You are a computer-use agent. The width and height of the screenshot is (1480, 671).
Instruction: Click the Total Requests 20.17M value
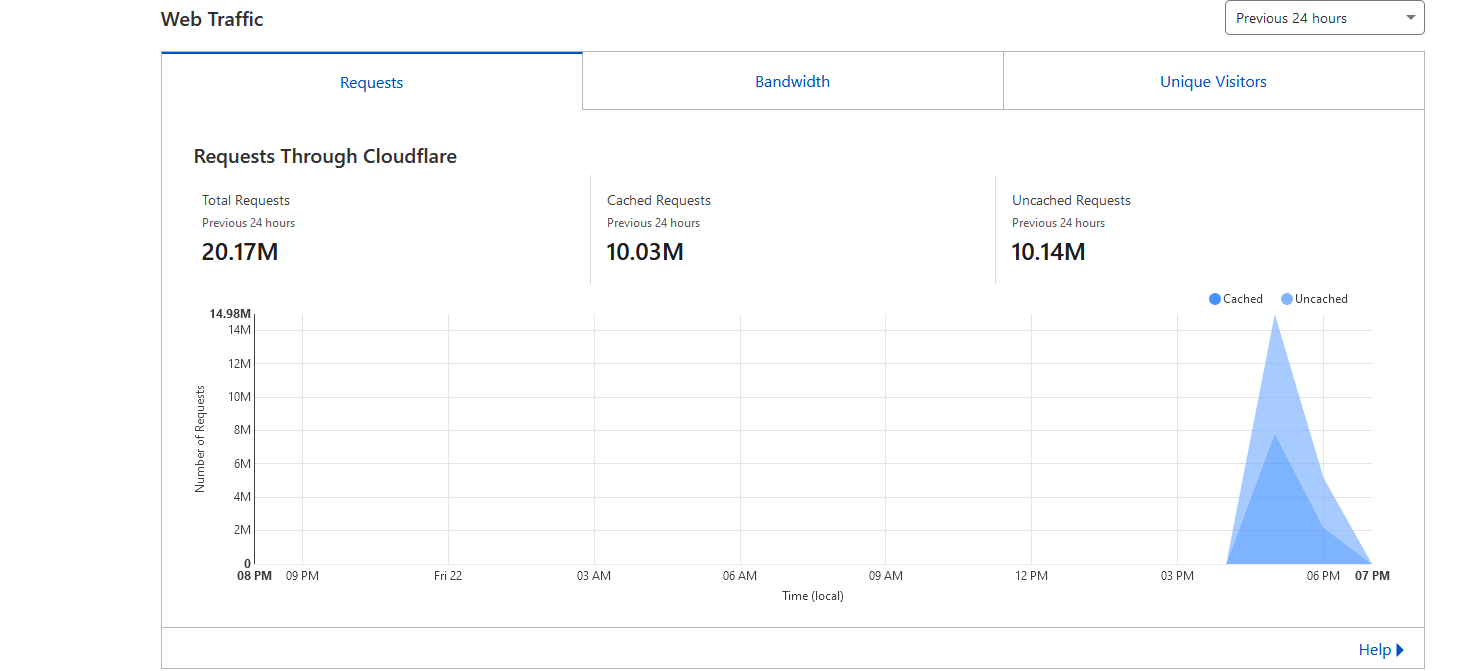click(x=240, y=252)
